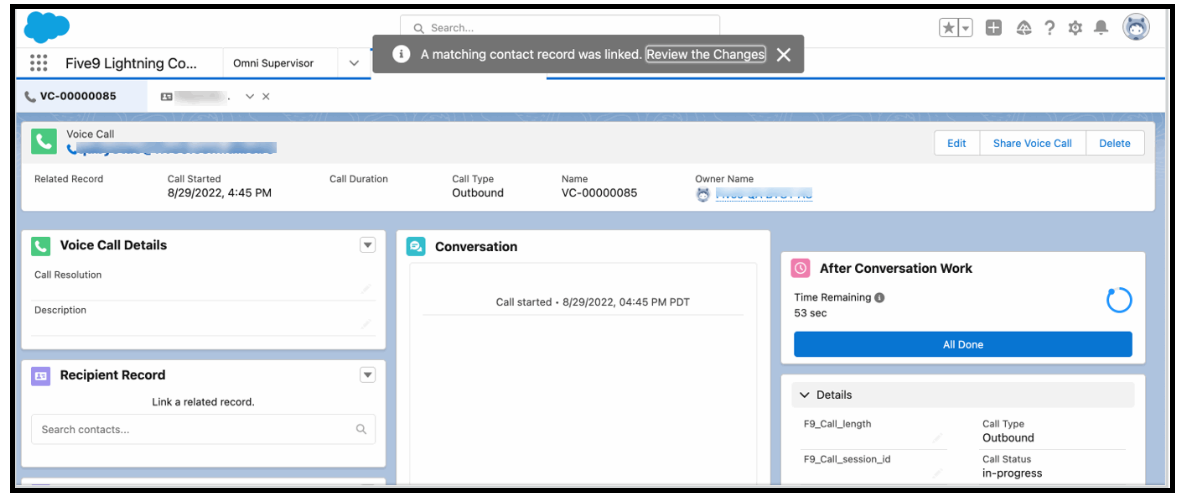Click the Recipient Record card icon
This screenshot has height=498, width=1179.
point(41,375)
